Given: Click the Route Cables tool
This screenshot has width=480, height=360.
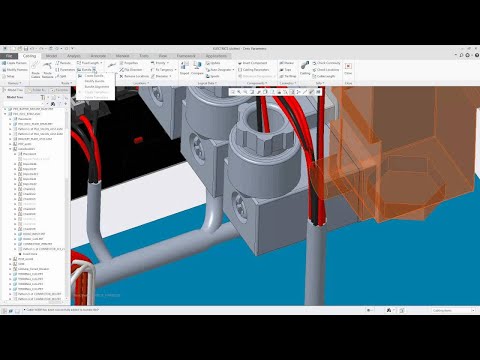Looking at the screenshot, I should pyautogui.click(x=36, y=69).
